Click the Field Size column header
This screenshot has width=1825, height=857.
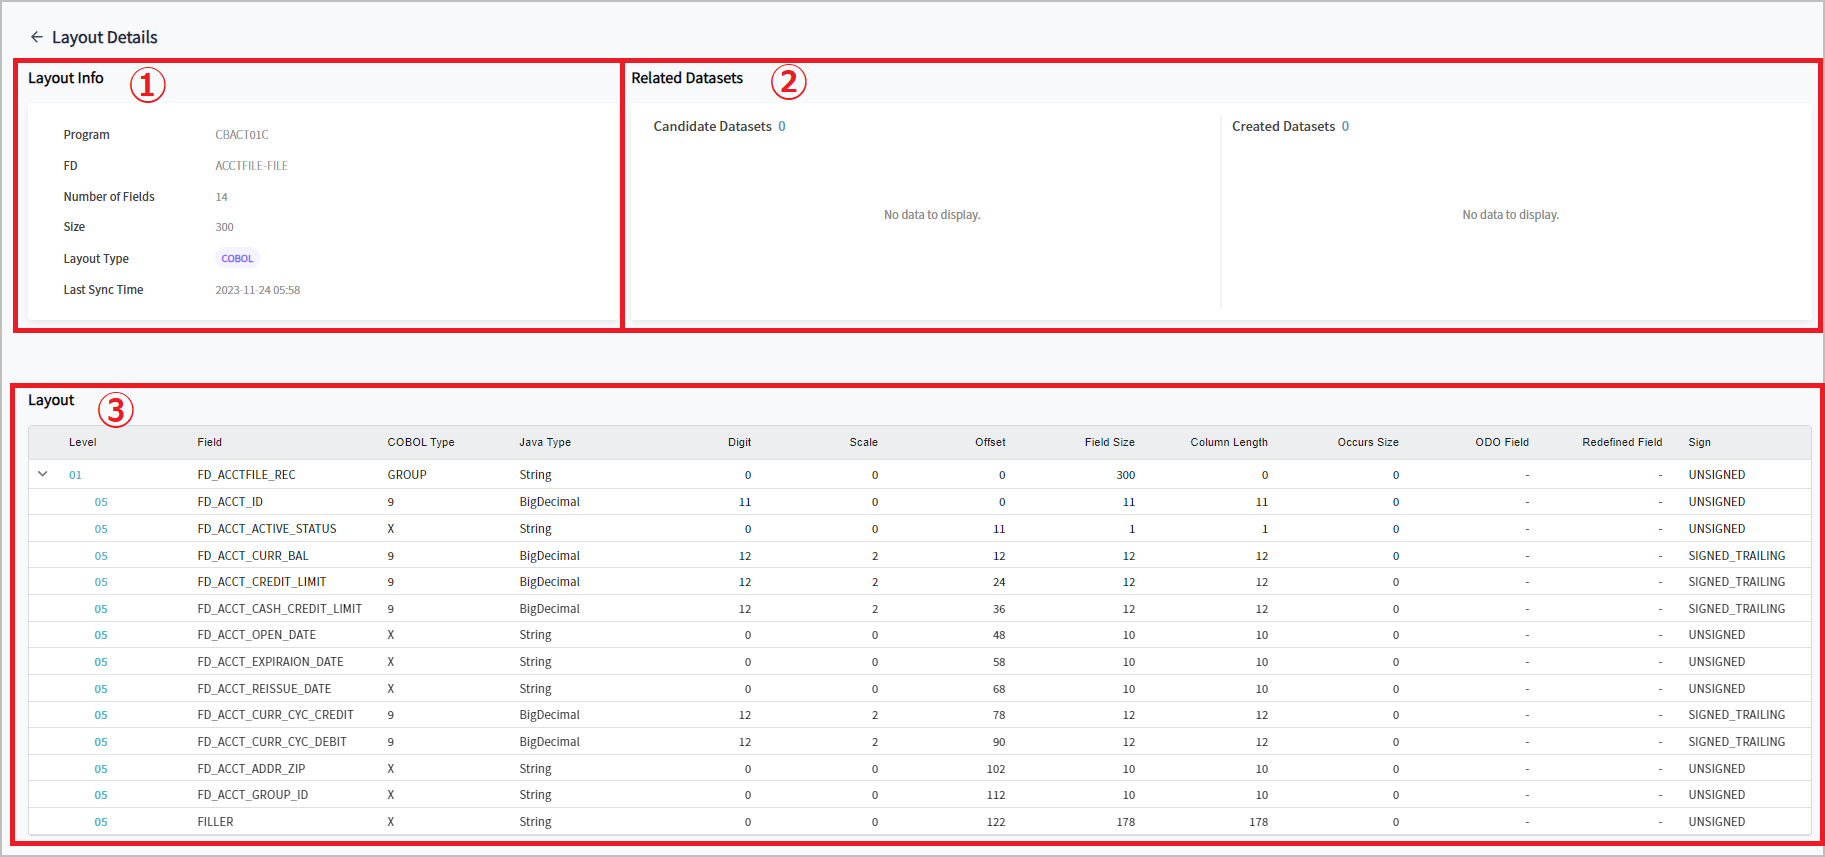point(1110,442)
